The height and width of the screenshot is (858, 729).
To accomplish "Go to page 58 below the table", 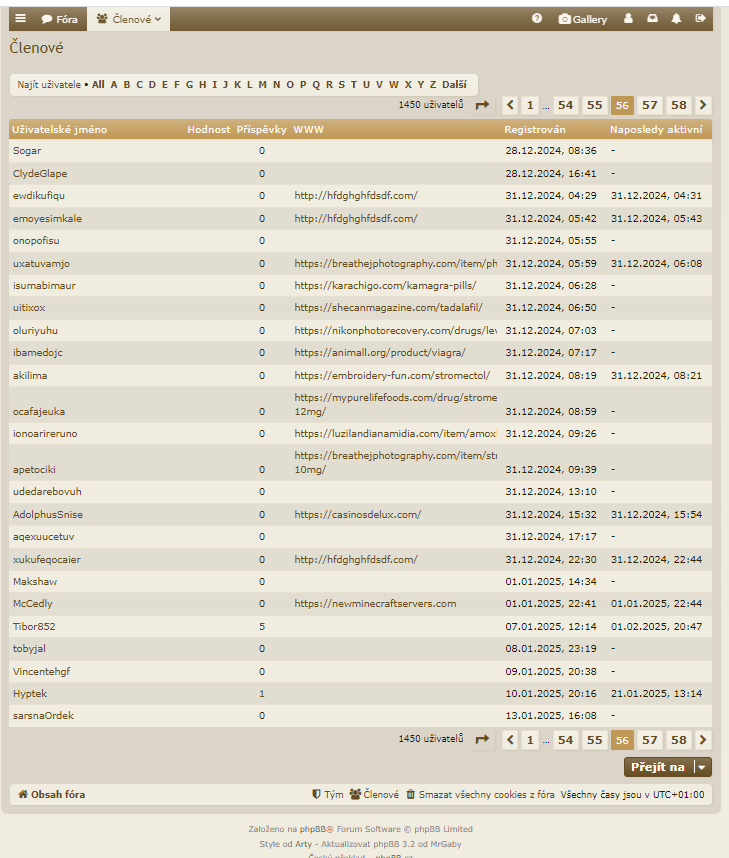I will tap(679, 740).
